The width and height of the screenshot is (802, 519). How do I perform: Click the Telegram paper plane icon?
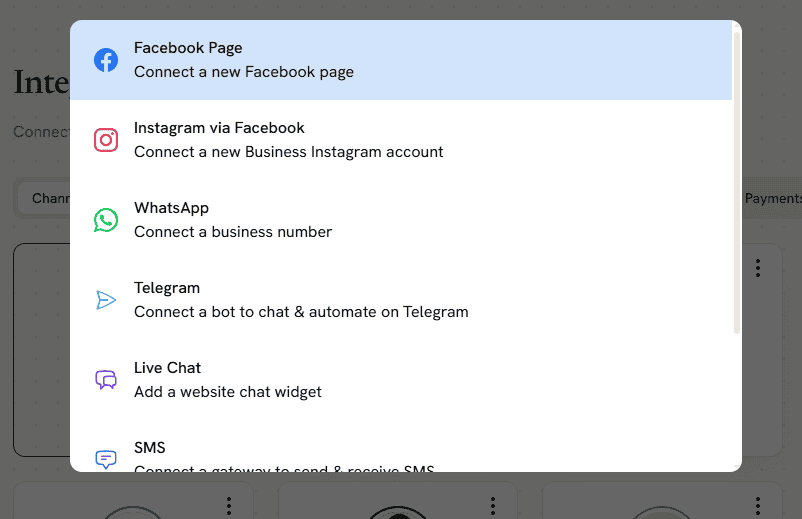[x=106, y=300]
